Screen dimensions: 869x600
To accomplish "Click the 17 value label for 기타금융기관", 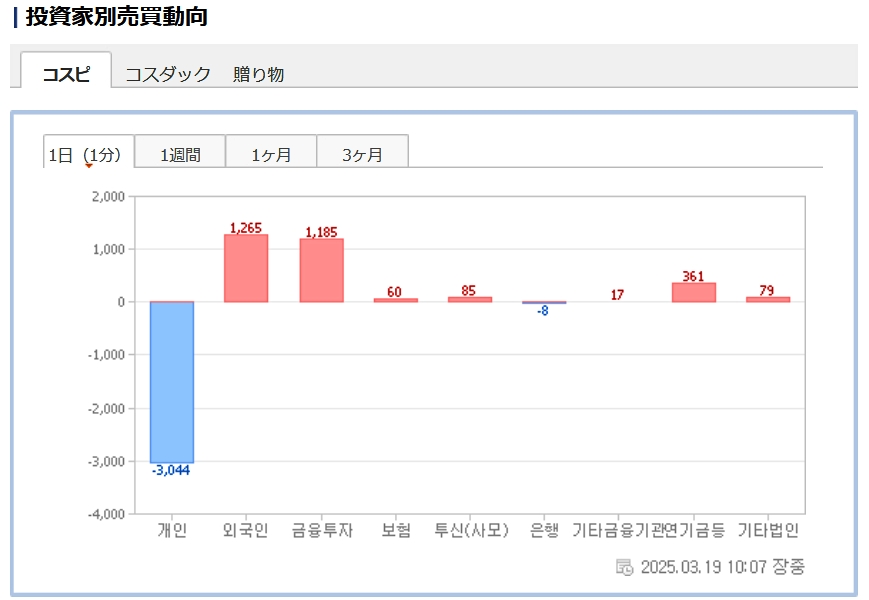I will click(x=617, y=294).
